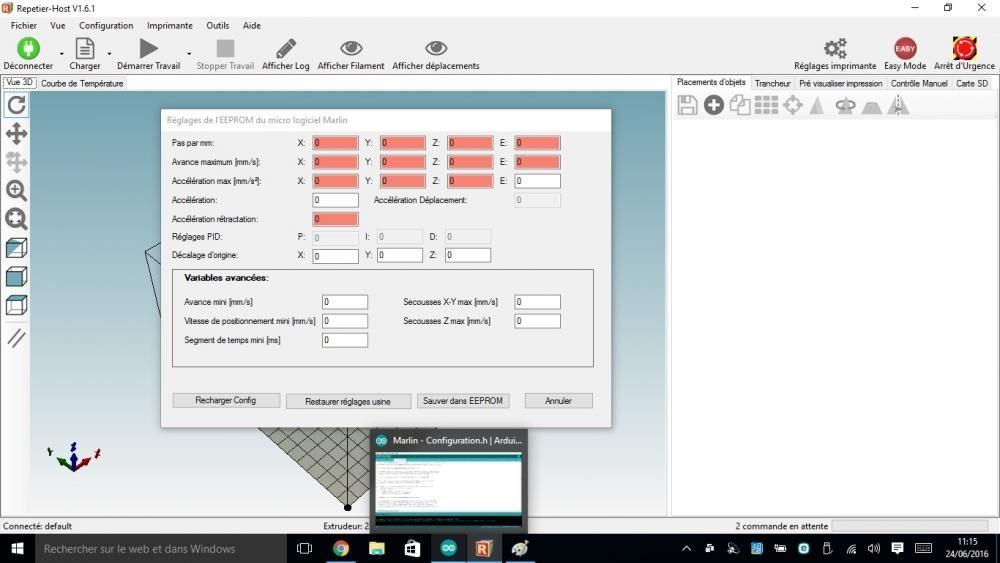The image size is (1000, 563).
Task: Click the zoom in magnifier icon
Action: tap(17, 191)
